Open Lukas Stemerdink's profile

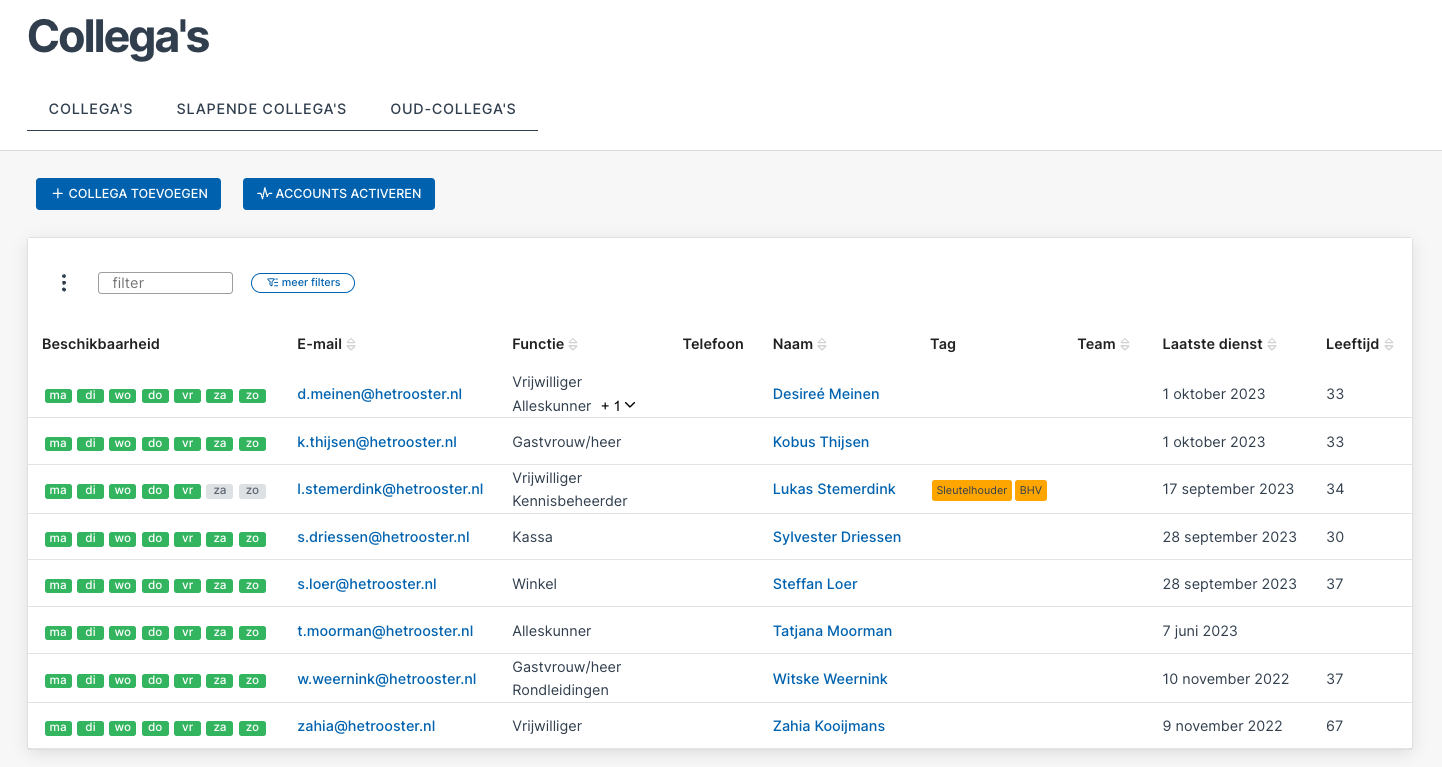[834, 489]
